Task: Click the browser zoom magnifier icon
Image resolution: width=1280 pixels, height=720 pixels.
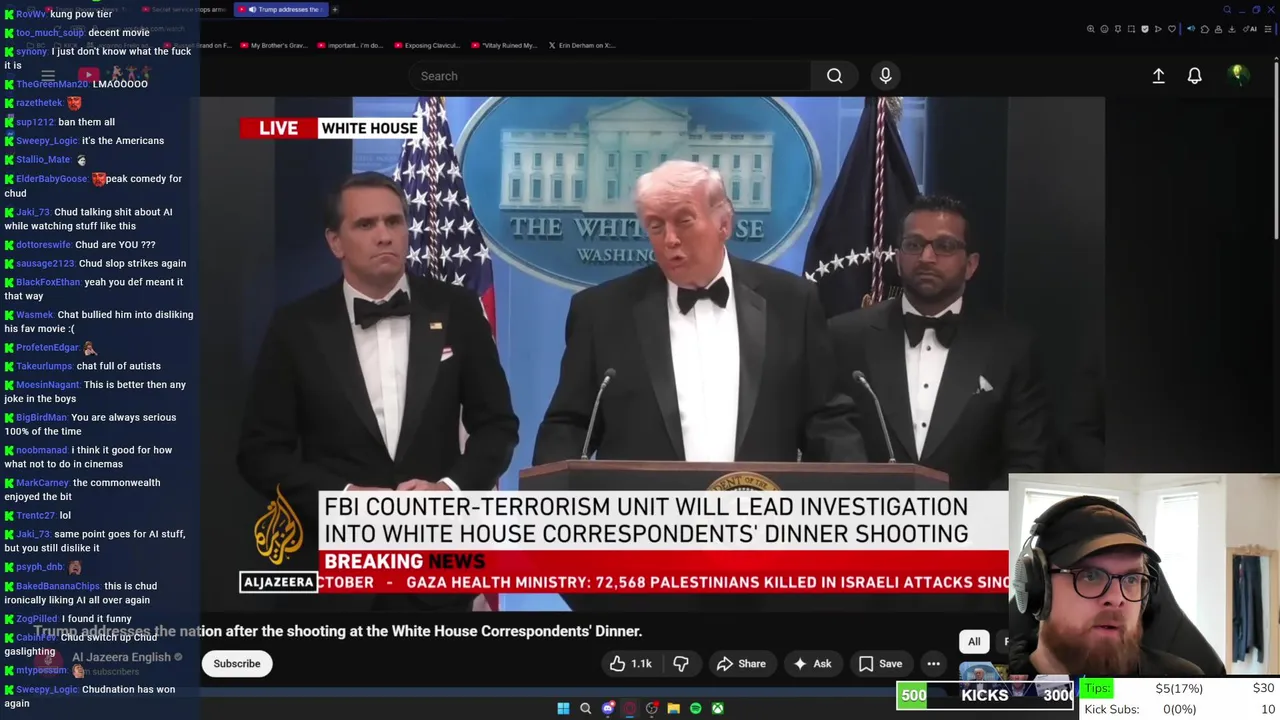Action: pyautogui.click(x=1091, y=29)
